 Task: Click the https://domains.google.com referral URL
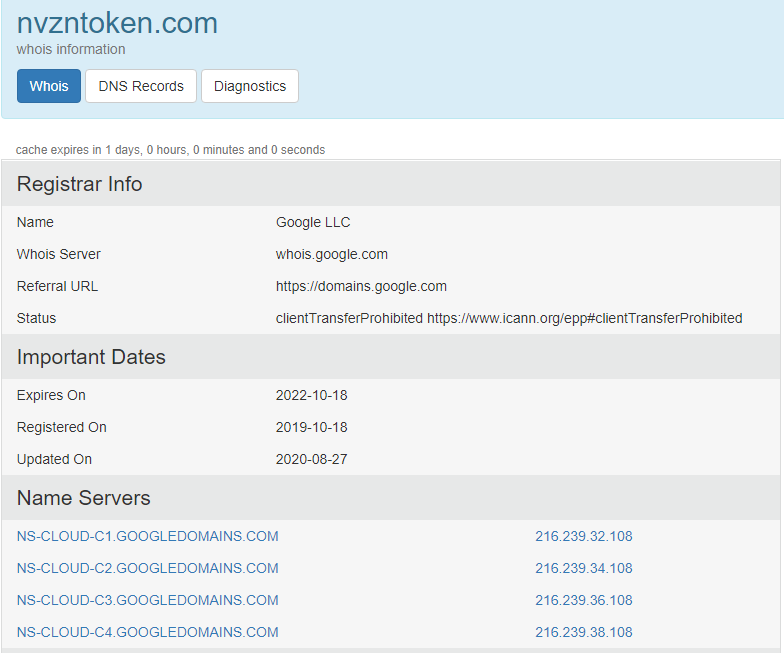coord(361,286)
